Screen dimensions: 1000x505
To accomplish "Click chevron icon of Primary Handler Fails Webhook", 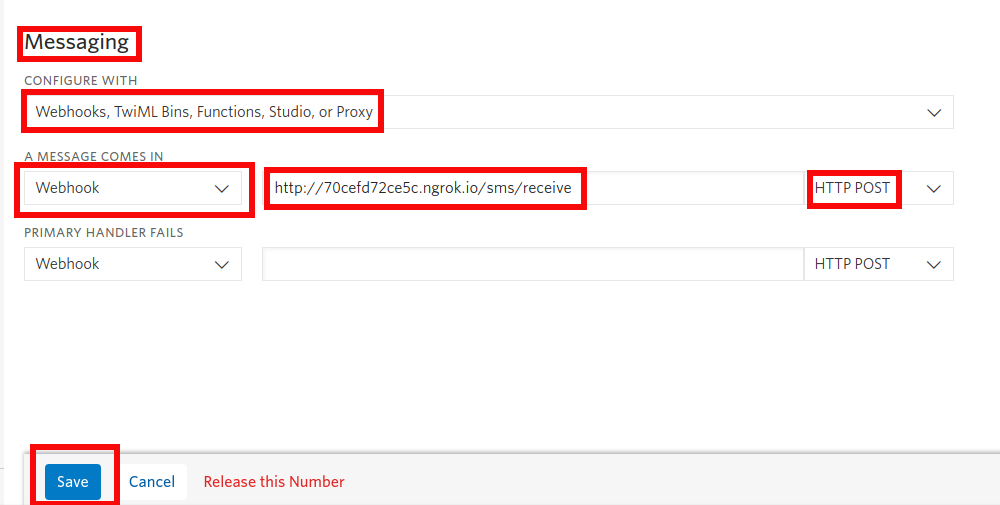I will click(x=222, y=264).
